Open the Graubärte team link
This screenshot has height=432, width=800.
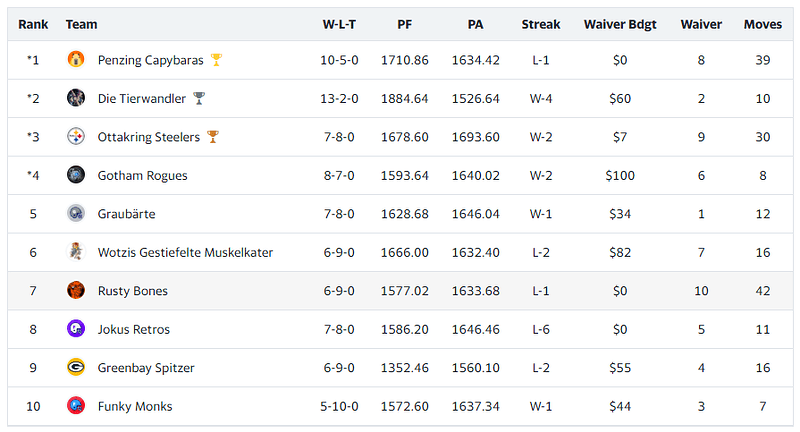[x=127, y=214]
